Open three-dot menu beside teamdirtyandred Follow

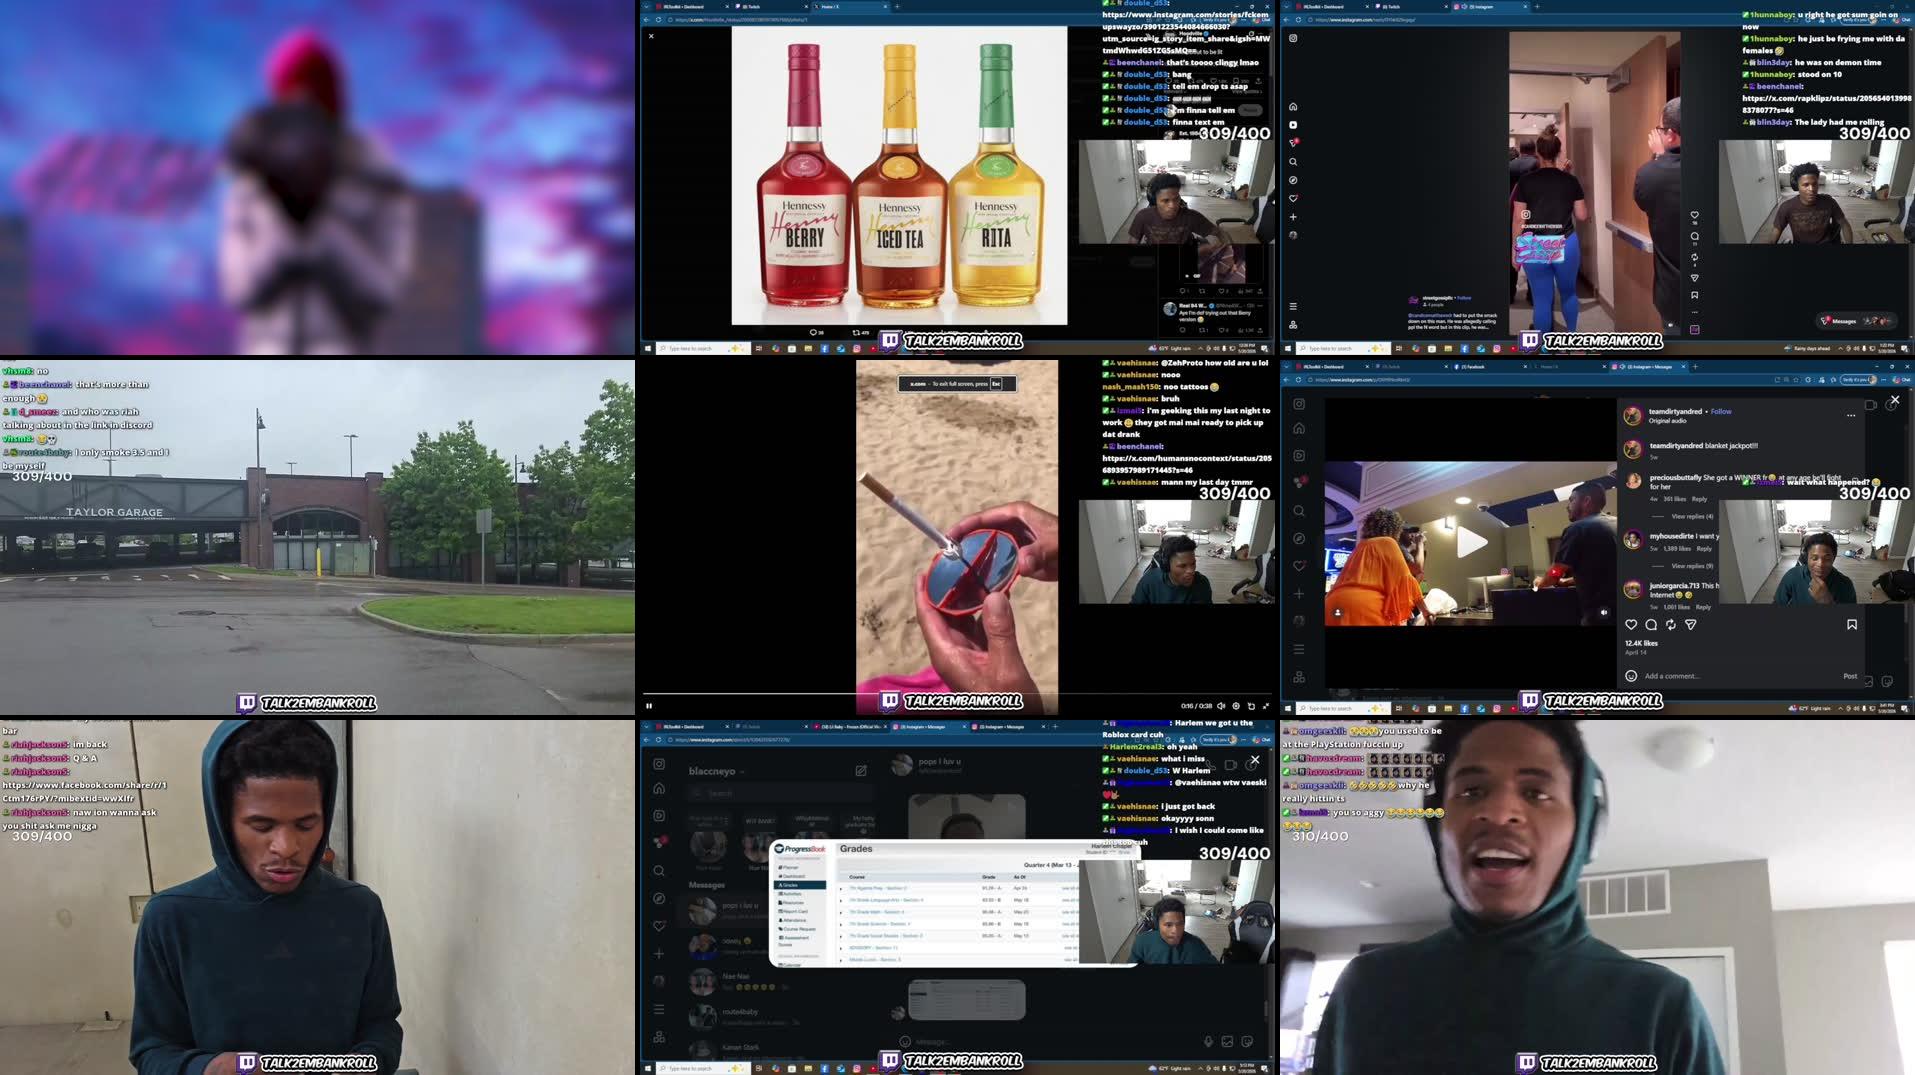point(1851,415)
